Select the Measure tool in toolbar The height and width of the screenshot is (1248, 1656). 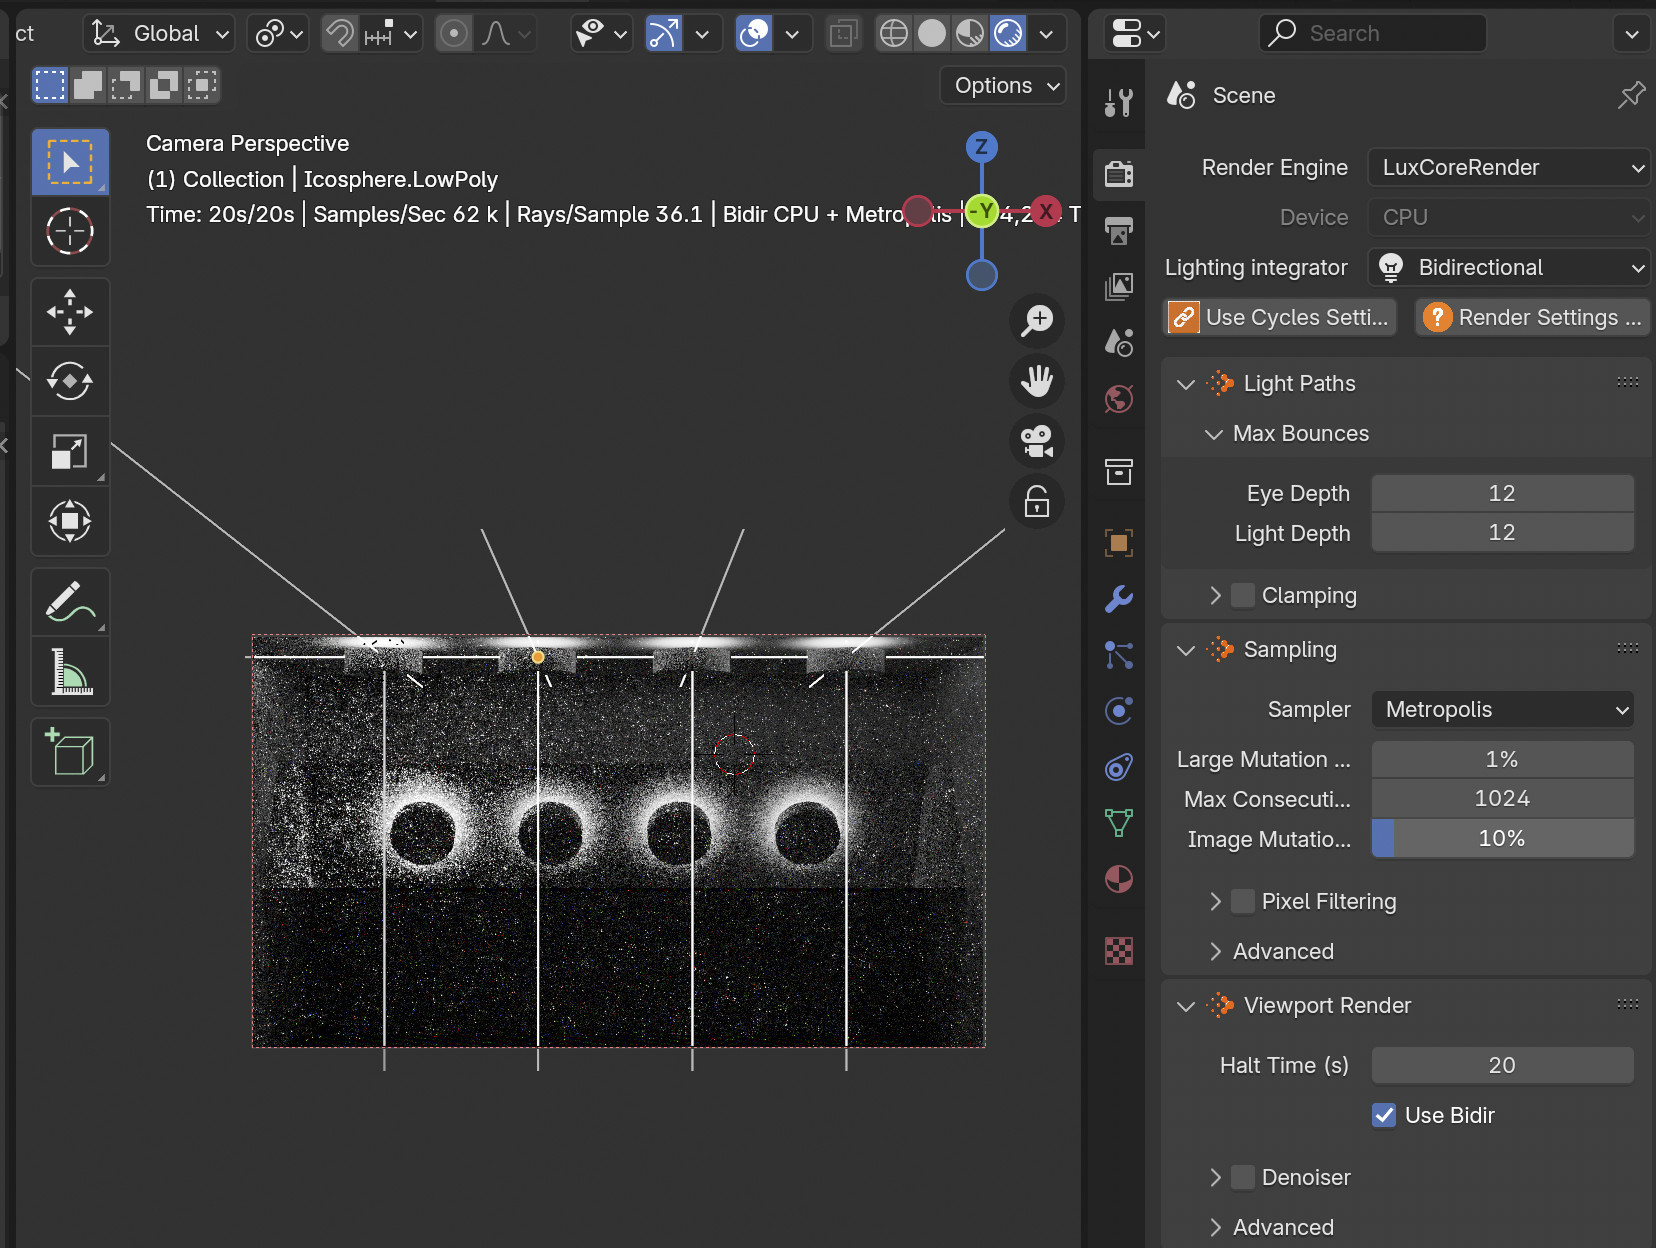70,672
